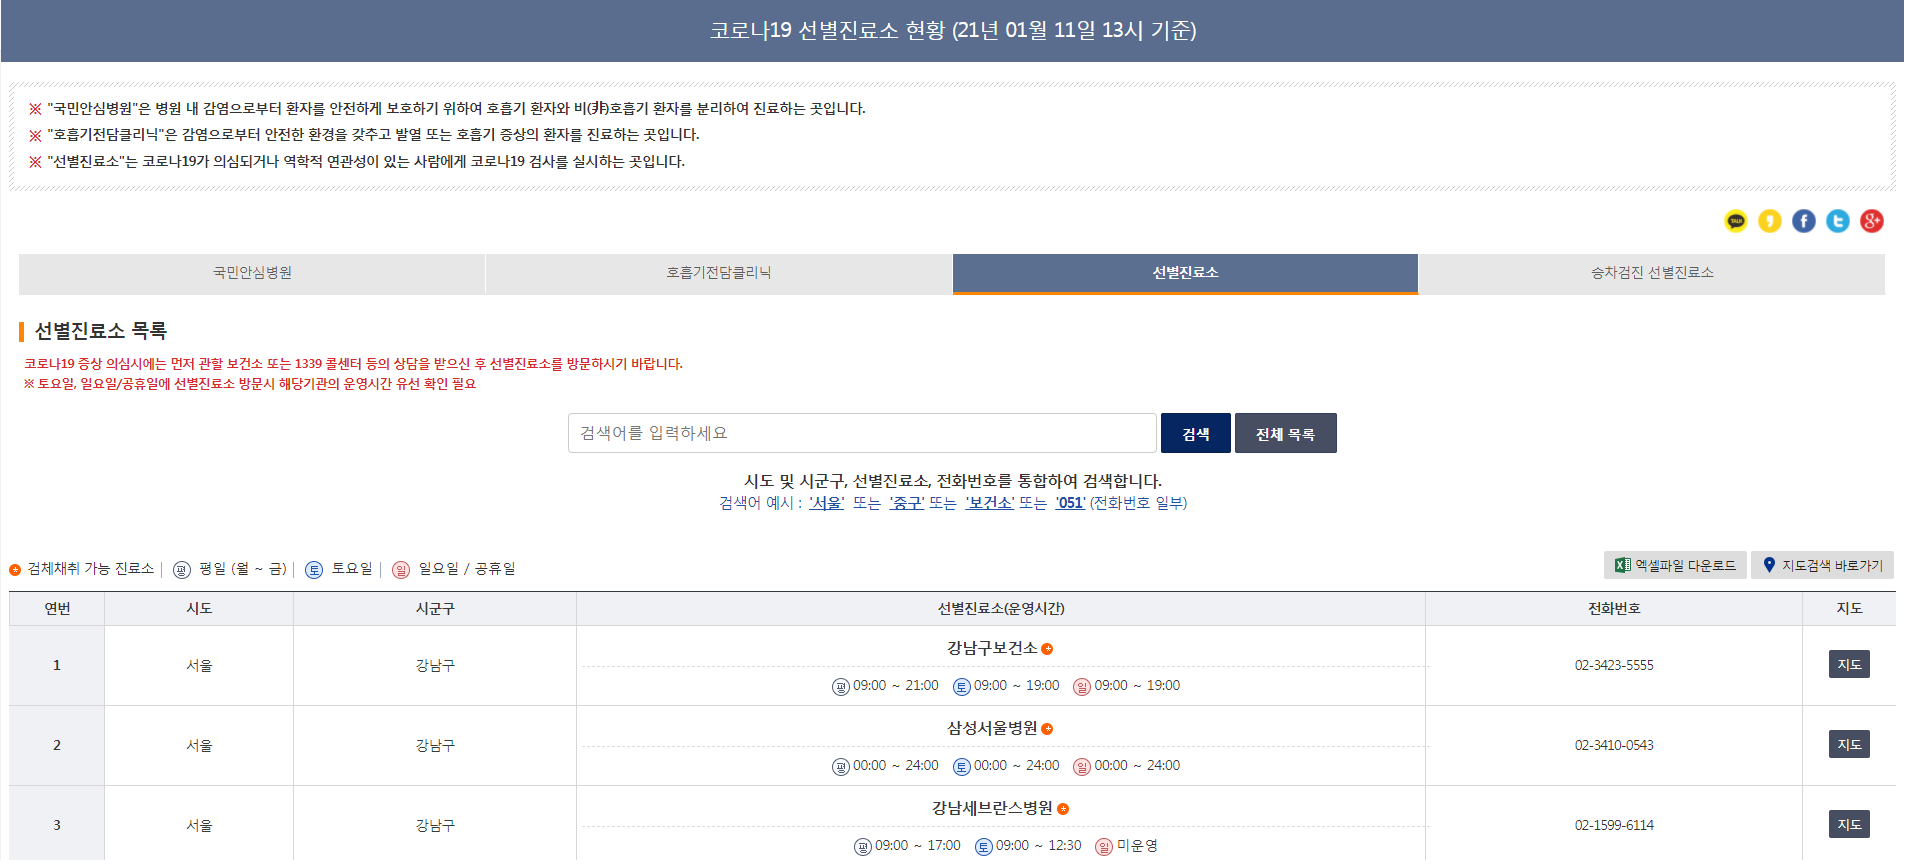Share page on Google Plus icon
This screenshot has height=866, width=1910.
tap(1872, 221)
